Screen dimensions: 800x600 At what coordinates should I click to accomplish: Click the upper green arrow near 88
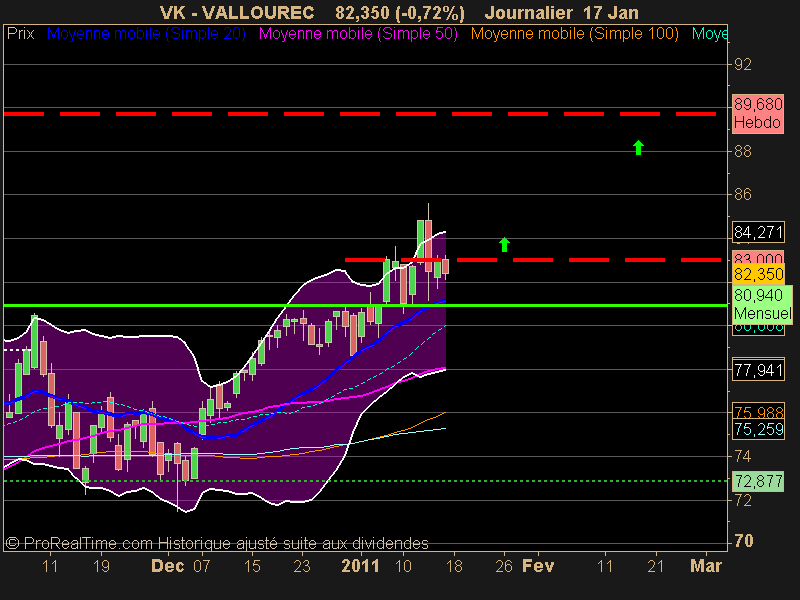(x=638, y=147)
